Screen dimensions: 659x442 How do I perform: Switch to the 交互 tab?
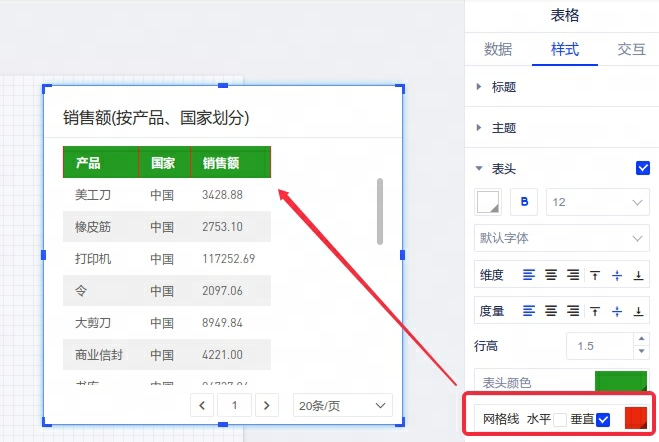tap(631, 49)
